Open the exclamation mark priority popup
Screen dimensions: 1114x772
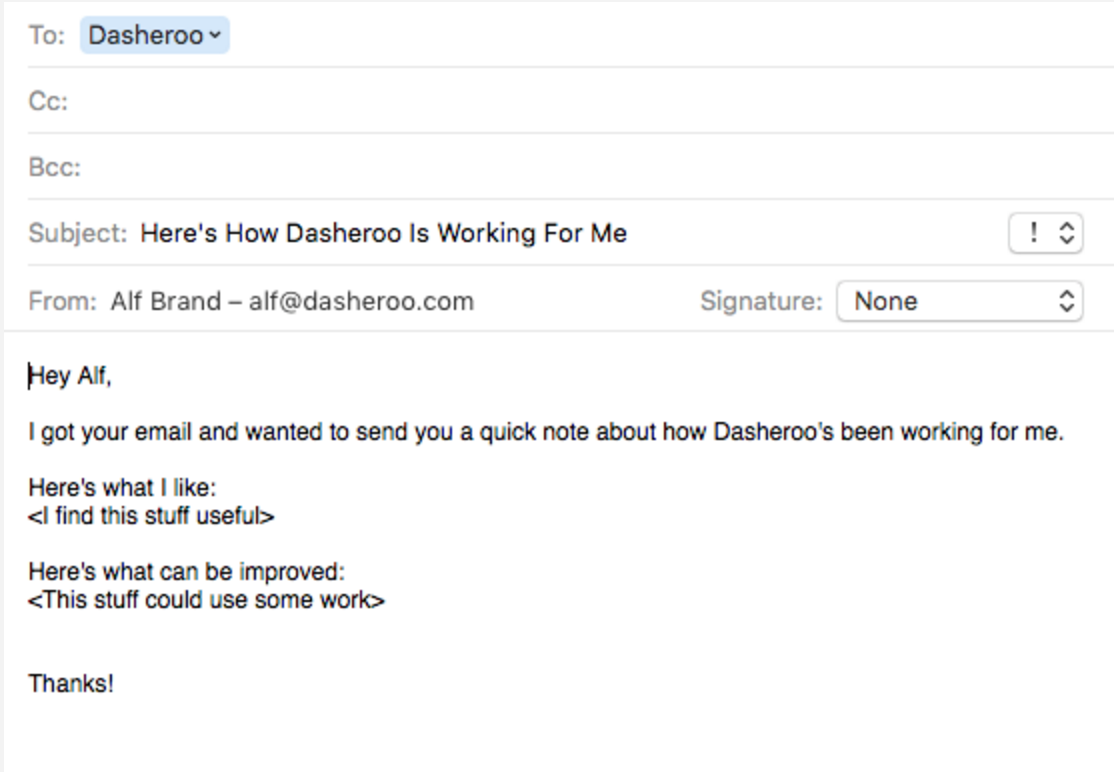pyautogui.click(x=1046, y=234)
